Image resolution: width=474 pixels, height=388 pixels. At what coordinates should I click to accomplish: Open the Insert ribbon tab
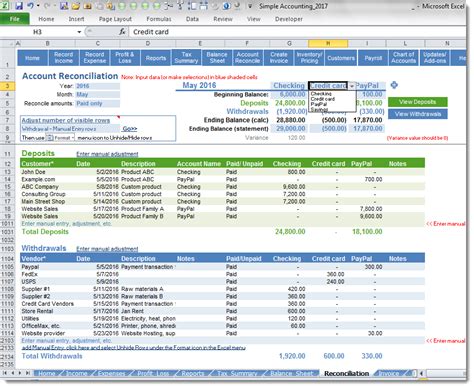[76, 19]
